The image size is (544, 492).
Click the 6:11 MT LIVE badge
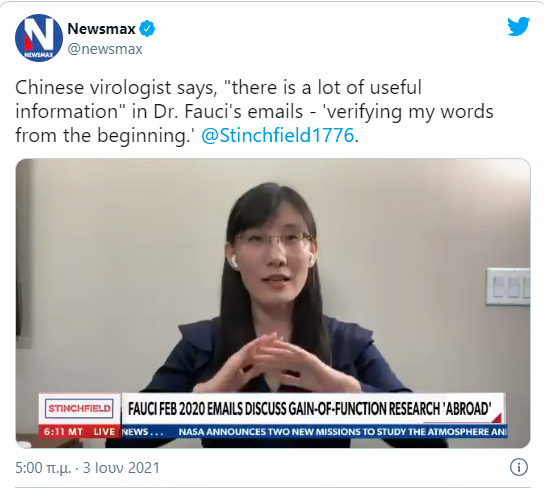coord(79,432)
